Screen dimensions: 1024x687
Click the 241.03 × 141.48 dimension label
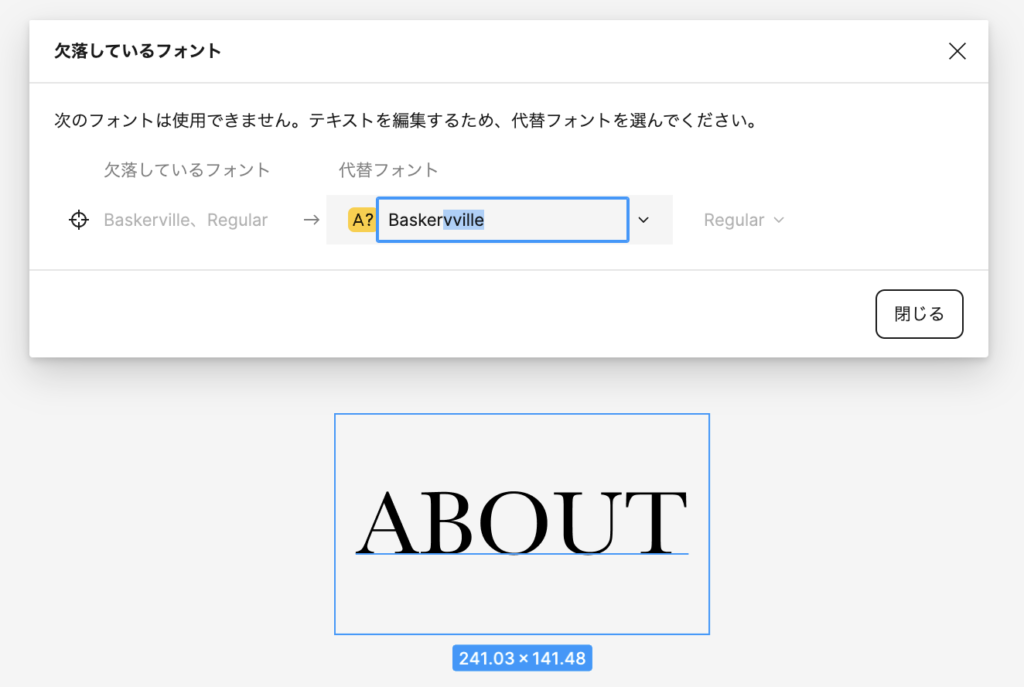(x=521, y=658)
